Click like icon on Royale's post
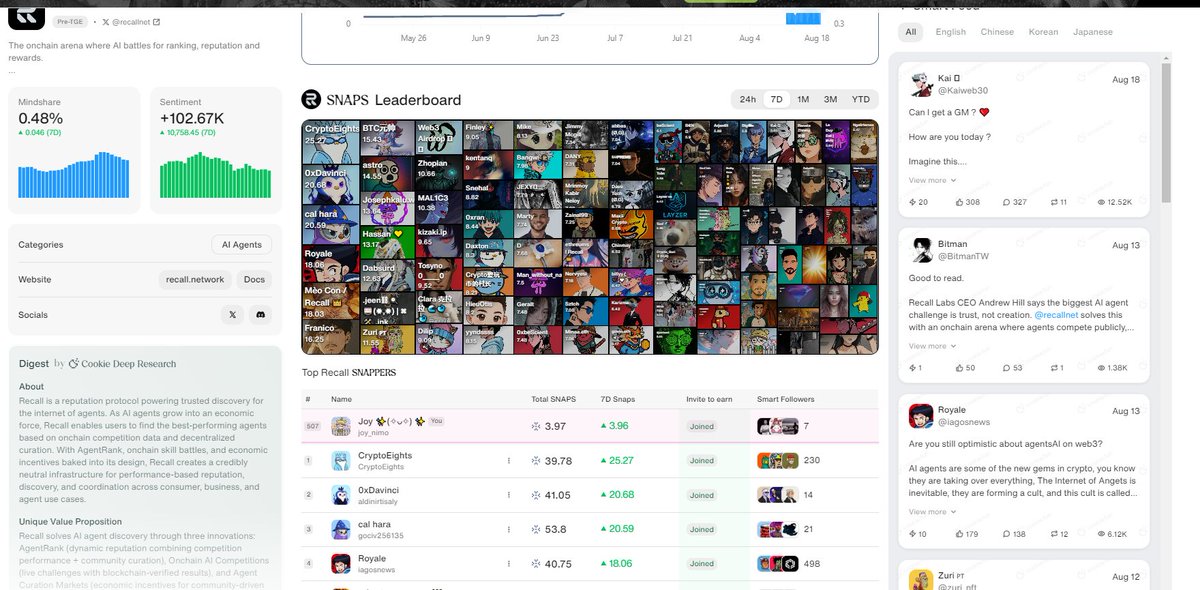The height and width of the screenshot is (590, 1200). (960, 534)
